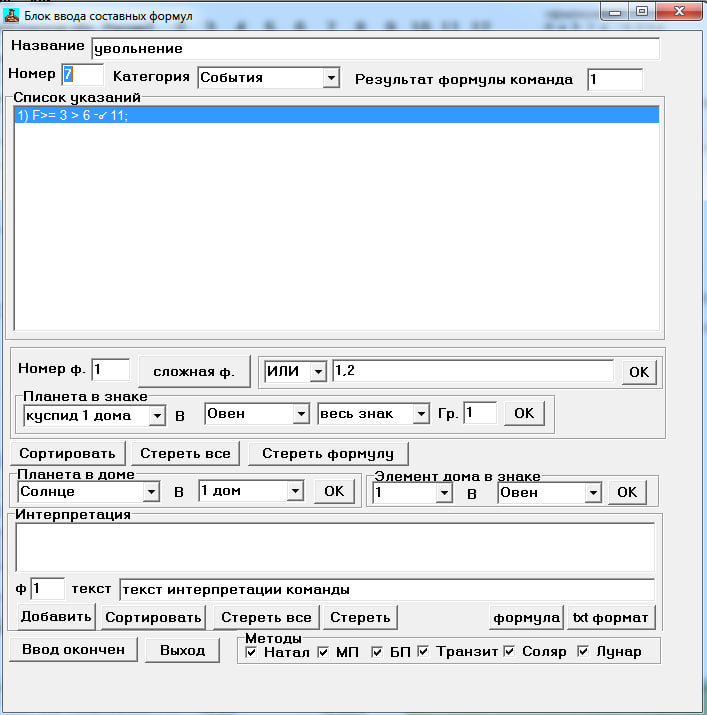Enable the Натал method checkbox
The width and height of the screenshot is (707, 715).
point(249,652)
